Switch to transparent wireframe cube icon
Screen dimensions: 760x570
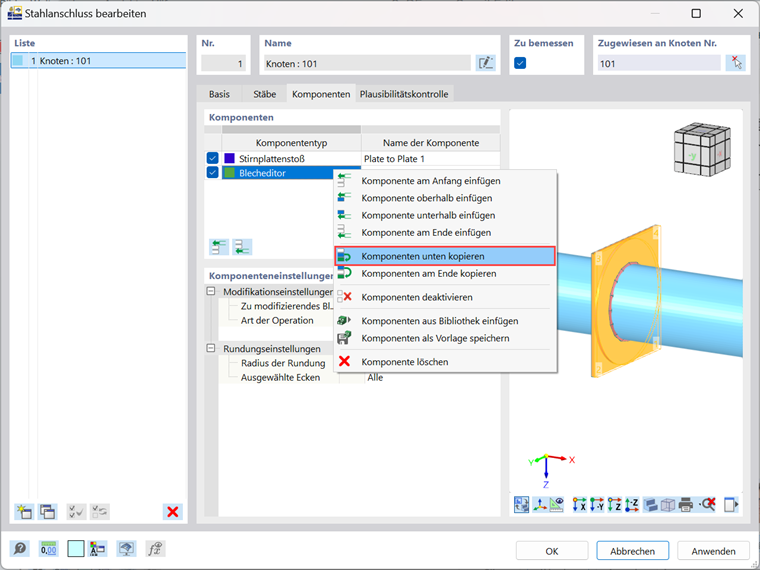click(668, 505)
